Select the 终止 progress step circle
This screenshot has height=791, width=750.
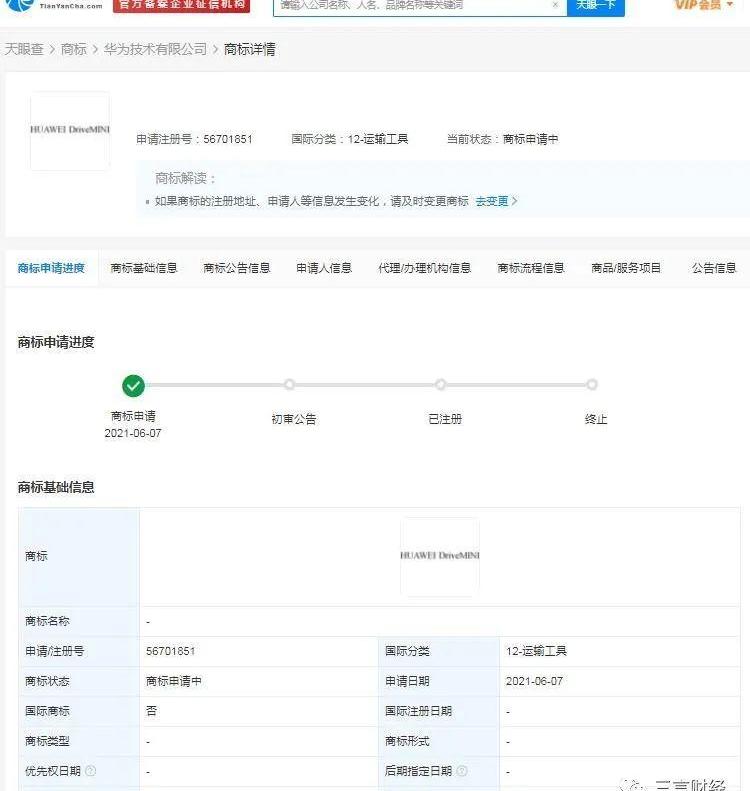(592, 385)
